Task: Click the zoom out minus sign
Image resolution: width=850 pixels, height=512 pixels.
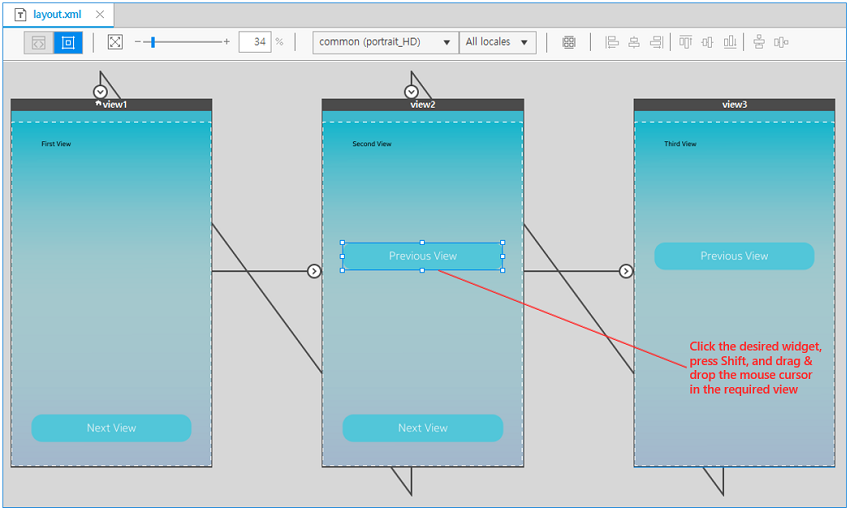Action: (x=138, y=42)
